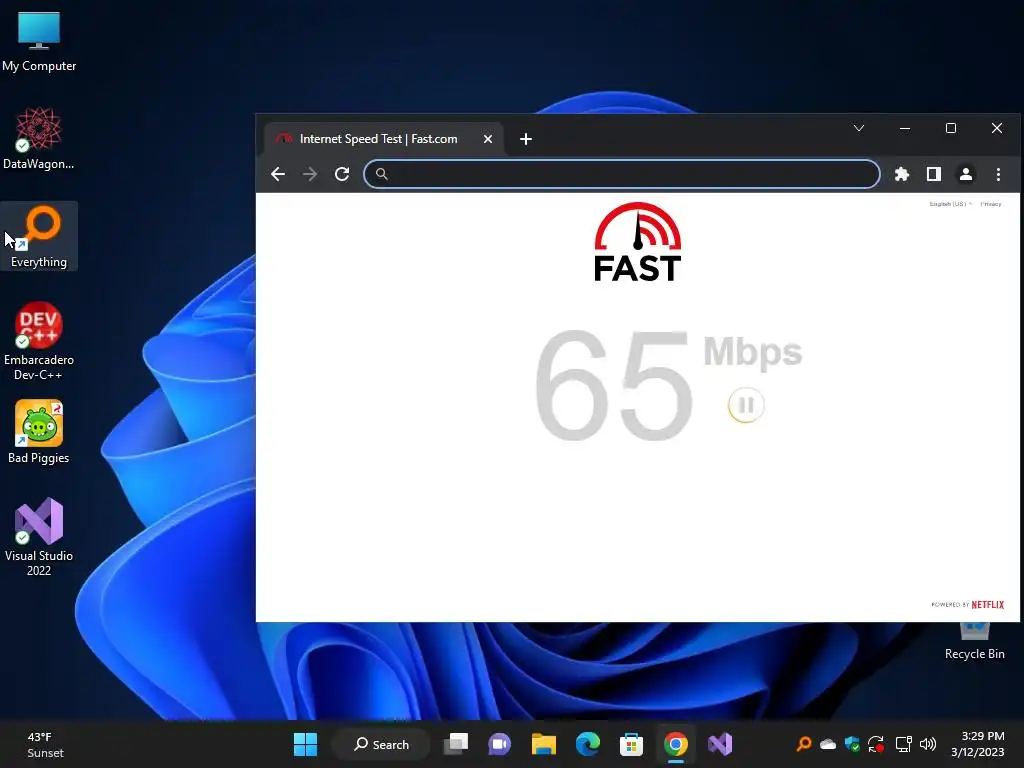
Task: Open the 43°F weather widget
Action: (45, 744)
